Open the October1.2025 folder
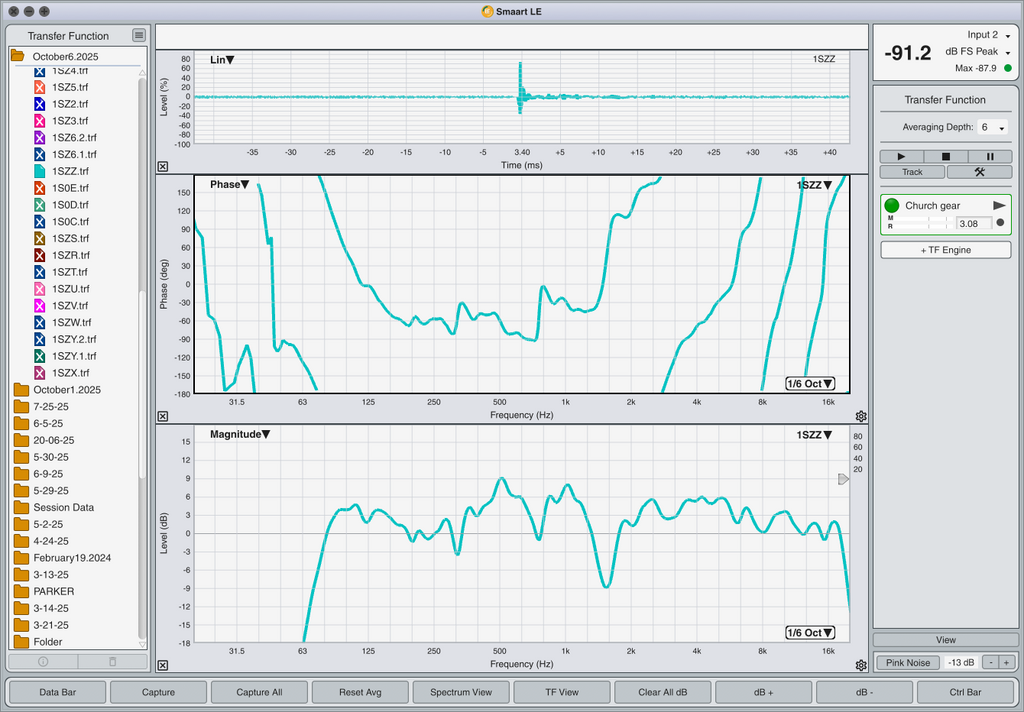The width and height of the screenshot is (1024, 712). [x=66, y=389]
